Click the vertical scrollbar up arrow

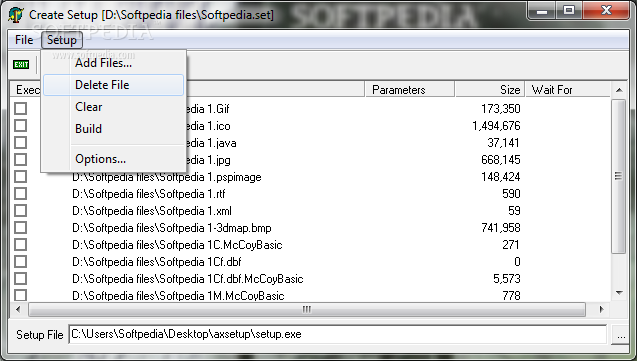[x=619, y=90]
